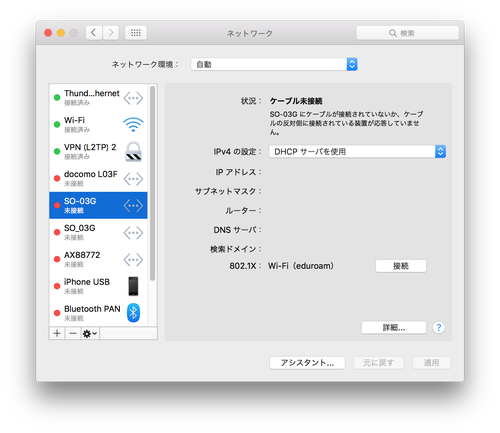
Task: Open the help question mark button
Action: tap(439, 327)
